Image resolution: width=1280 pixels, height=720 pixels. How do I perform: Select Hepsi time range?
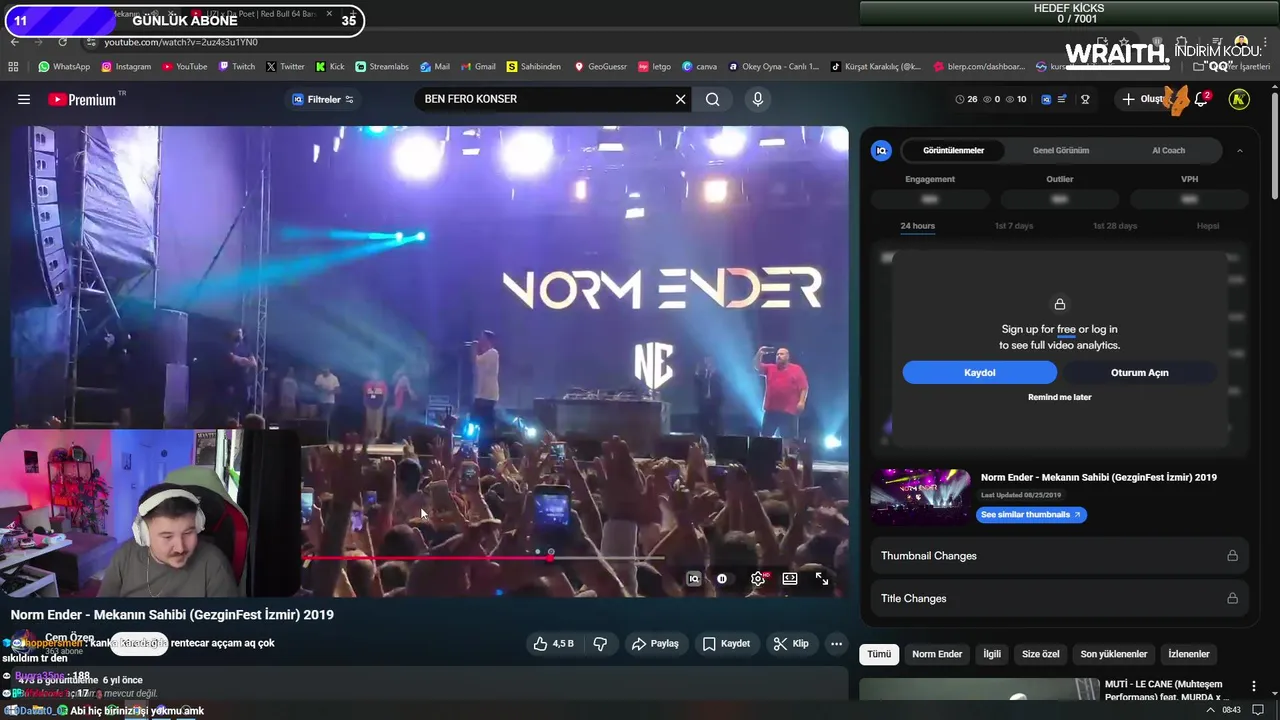click(1208, 226)
